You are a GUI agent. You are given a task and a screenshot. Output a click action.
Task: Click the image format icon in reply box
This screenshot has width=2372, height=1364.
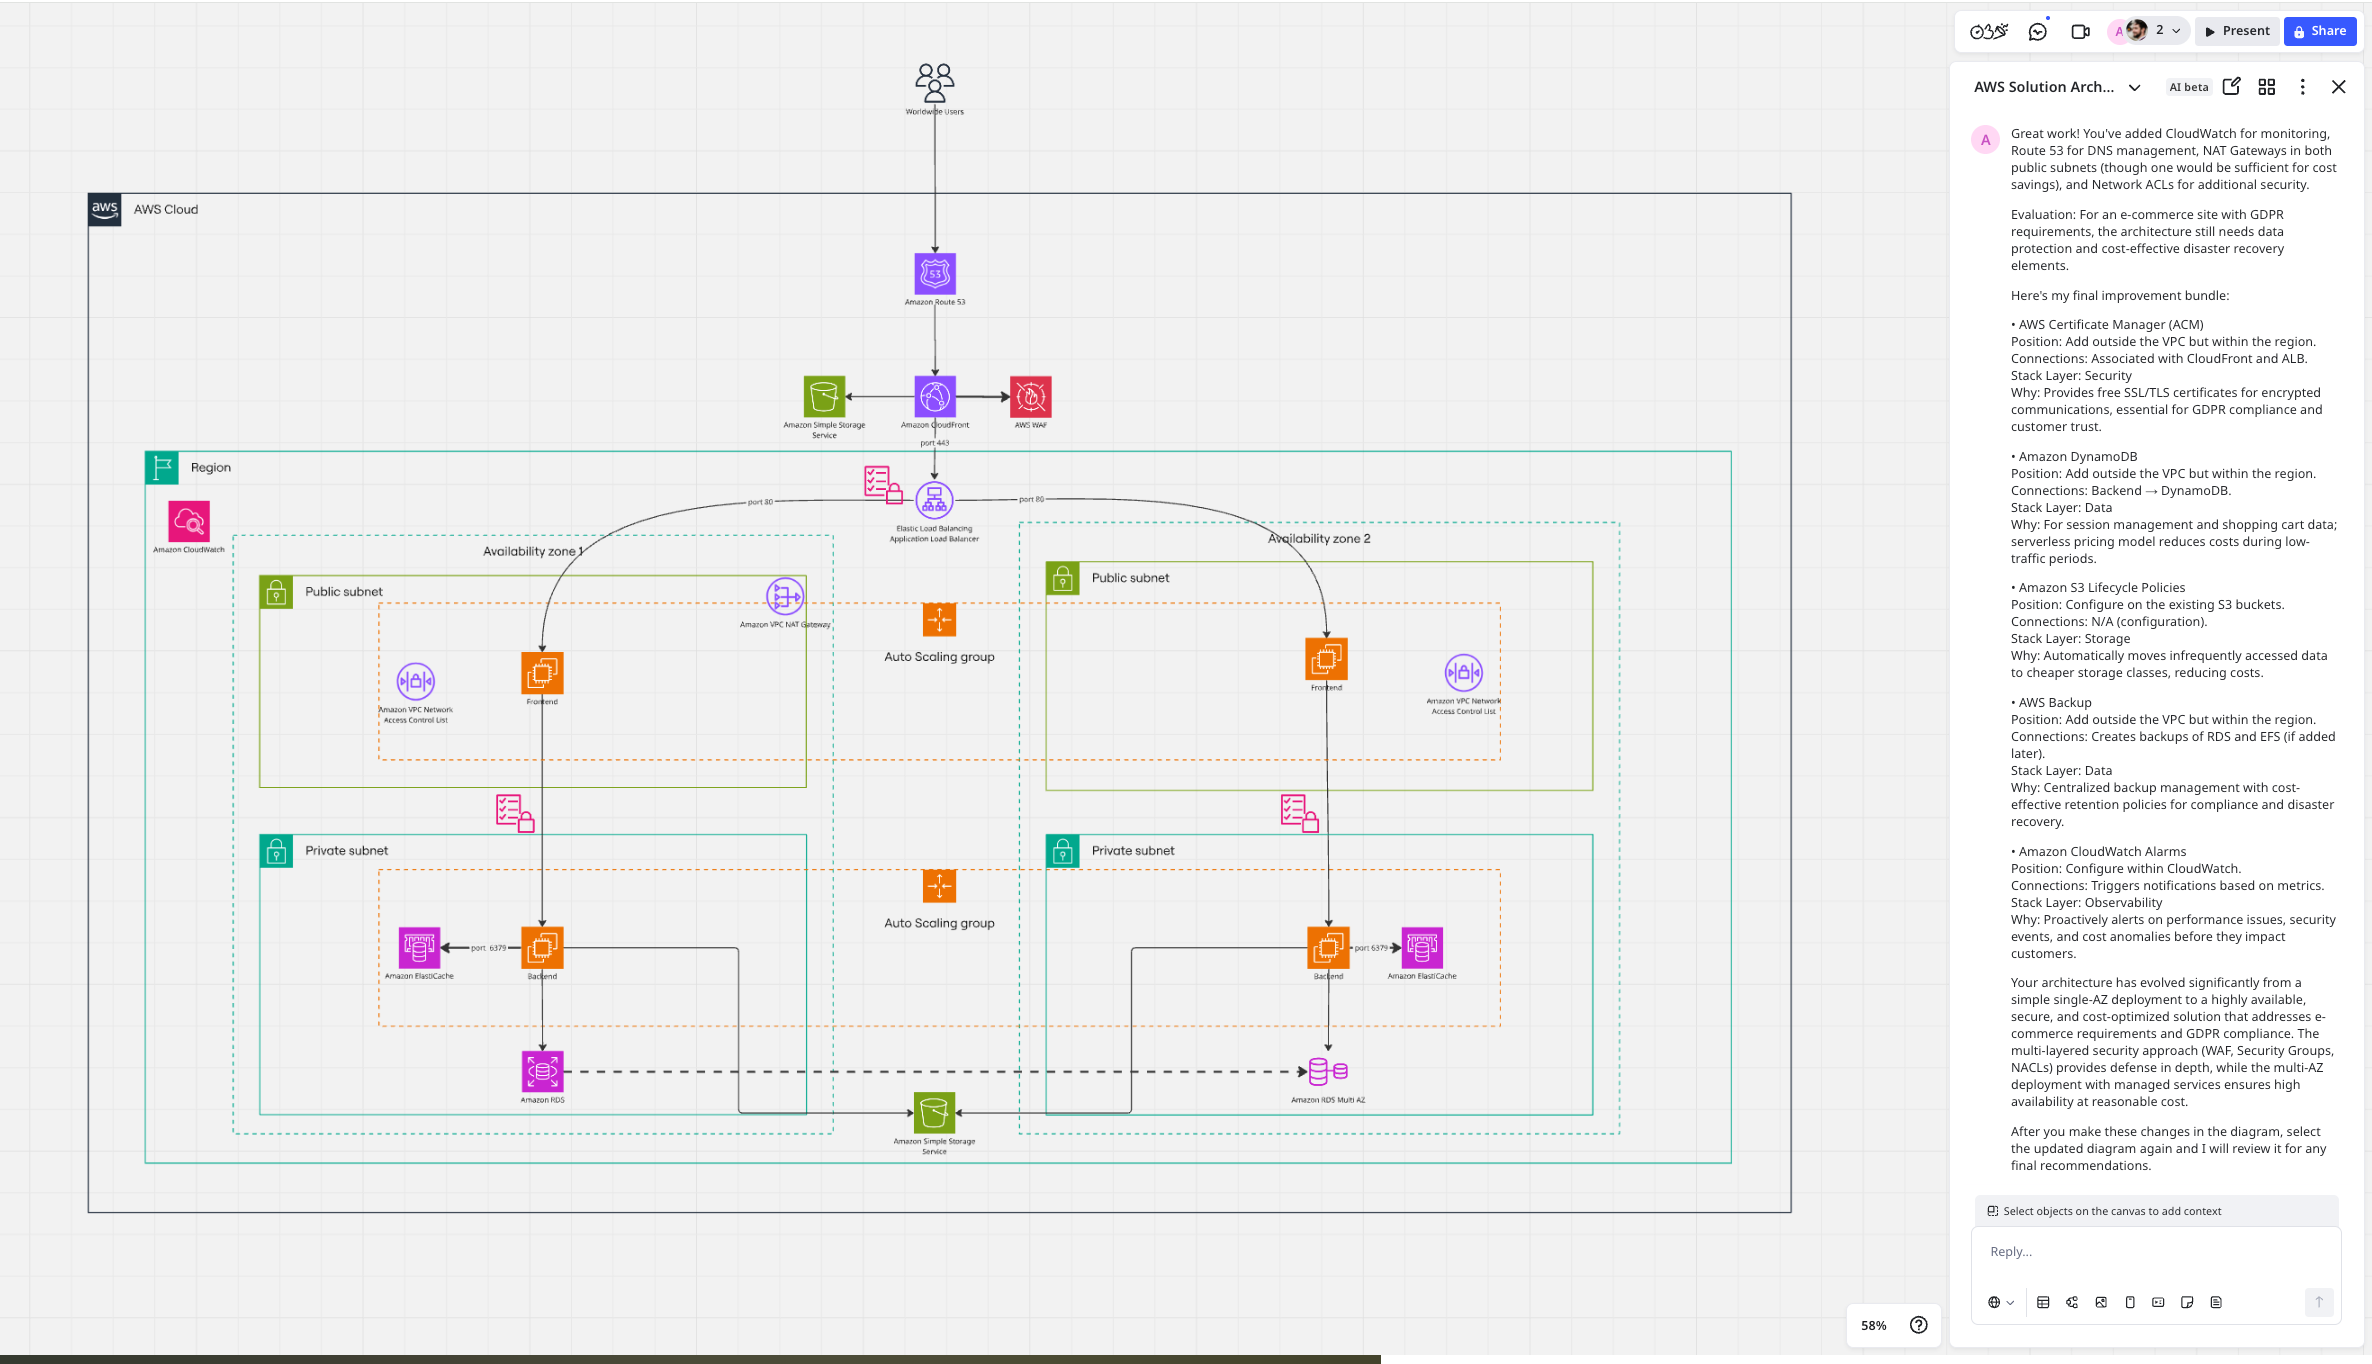(x=2101, y=1302)
